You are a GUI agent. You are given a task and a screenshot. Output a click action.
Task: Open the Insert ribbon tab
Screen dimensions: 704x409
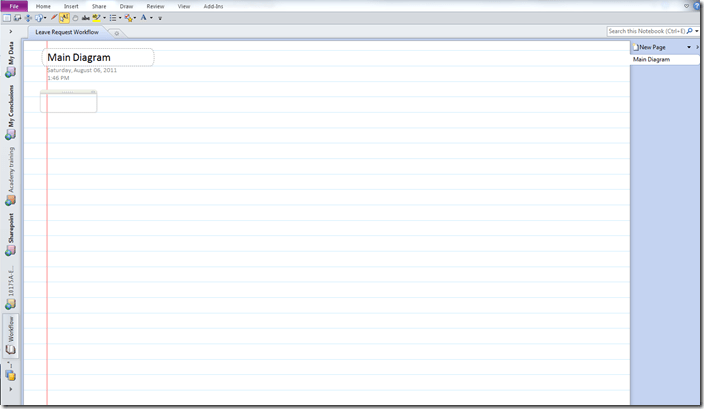(71, 6)
